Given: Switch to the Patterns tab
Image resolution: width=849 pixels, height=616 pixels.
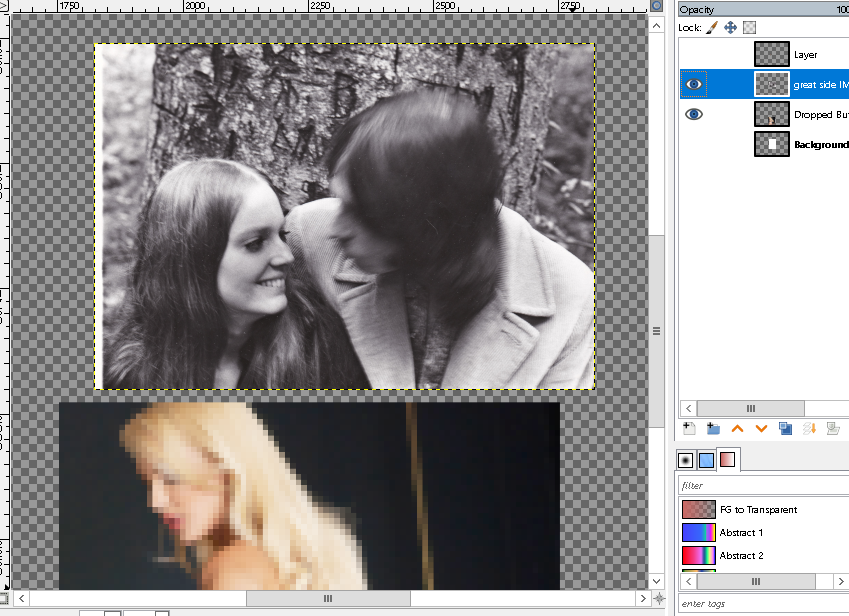Looking at the screenshot, I should pos(707,460).
